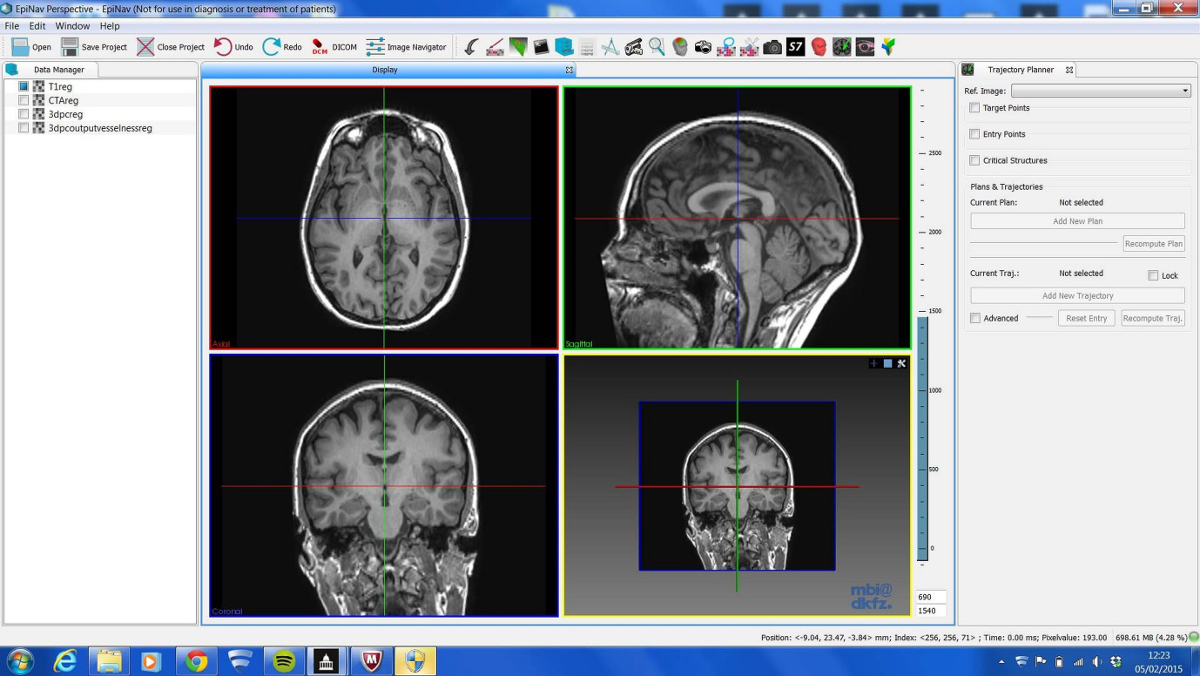The height and width of the screenshot is (676, 1200).
Task: Click the camera screenshot icon in toolbar
Action: point(773,47)
